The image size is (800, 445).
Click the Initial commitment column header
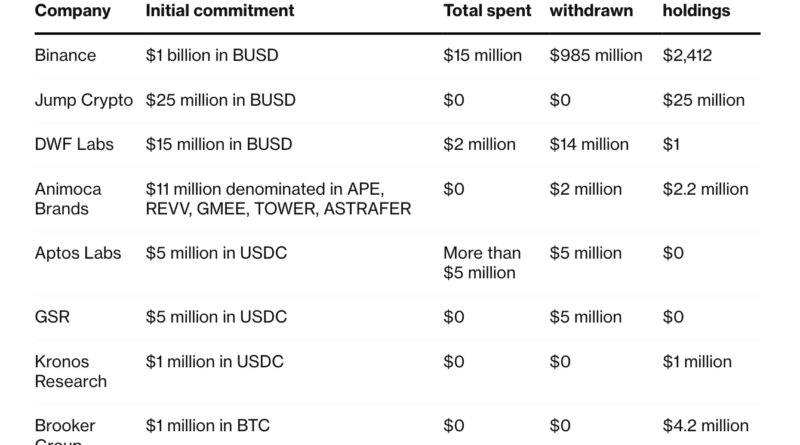221,12
